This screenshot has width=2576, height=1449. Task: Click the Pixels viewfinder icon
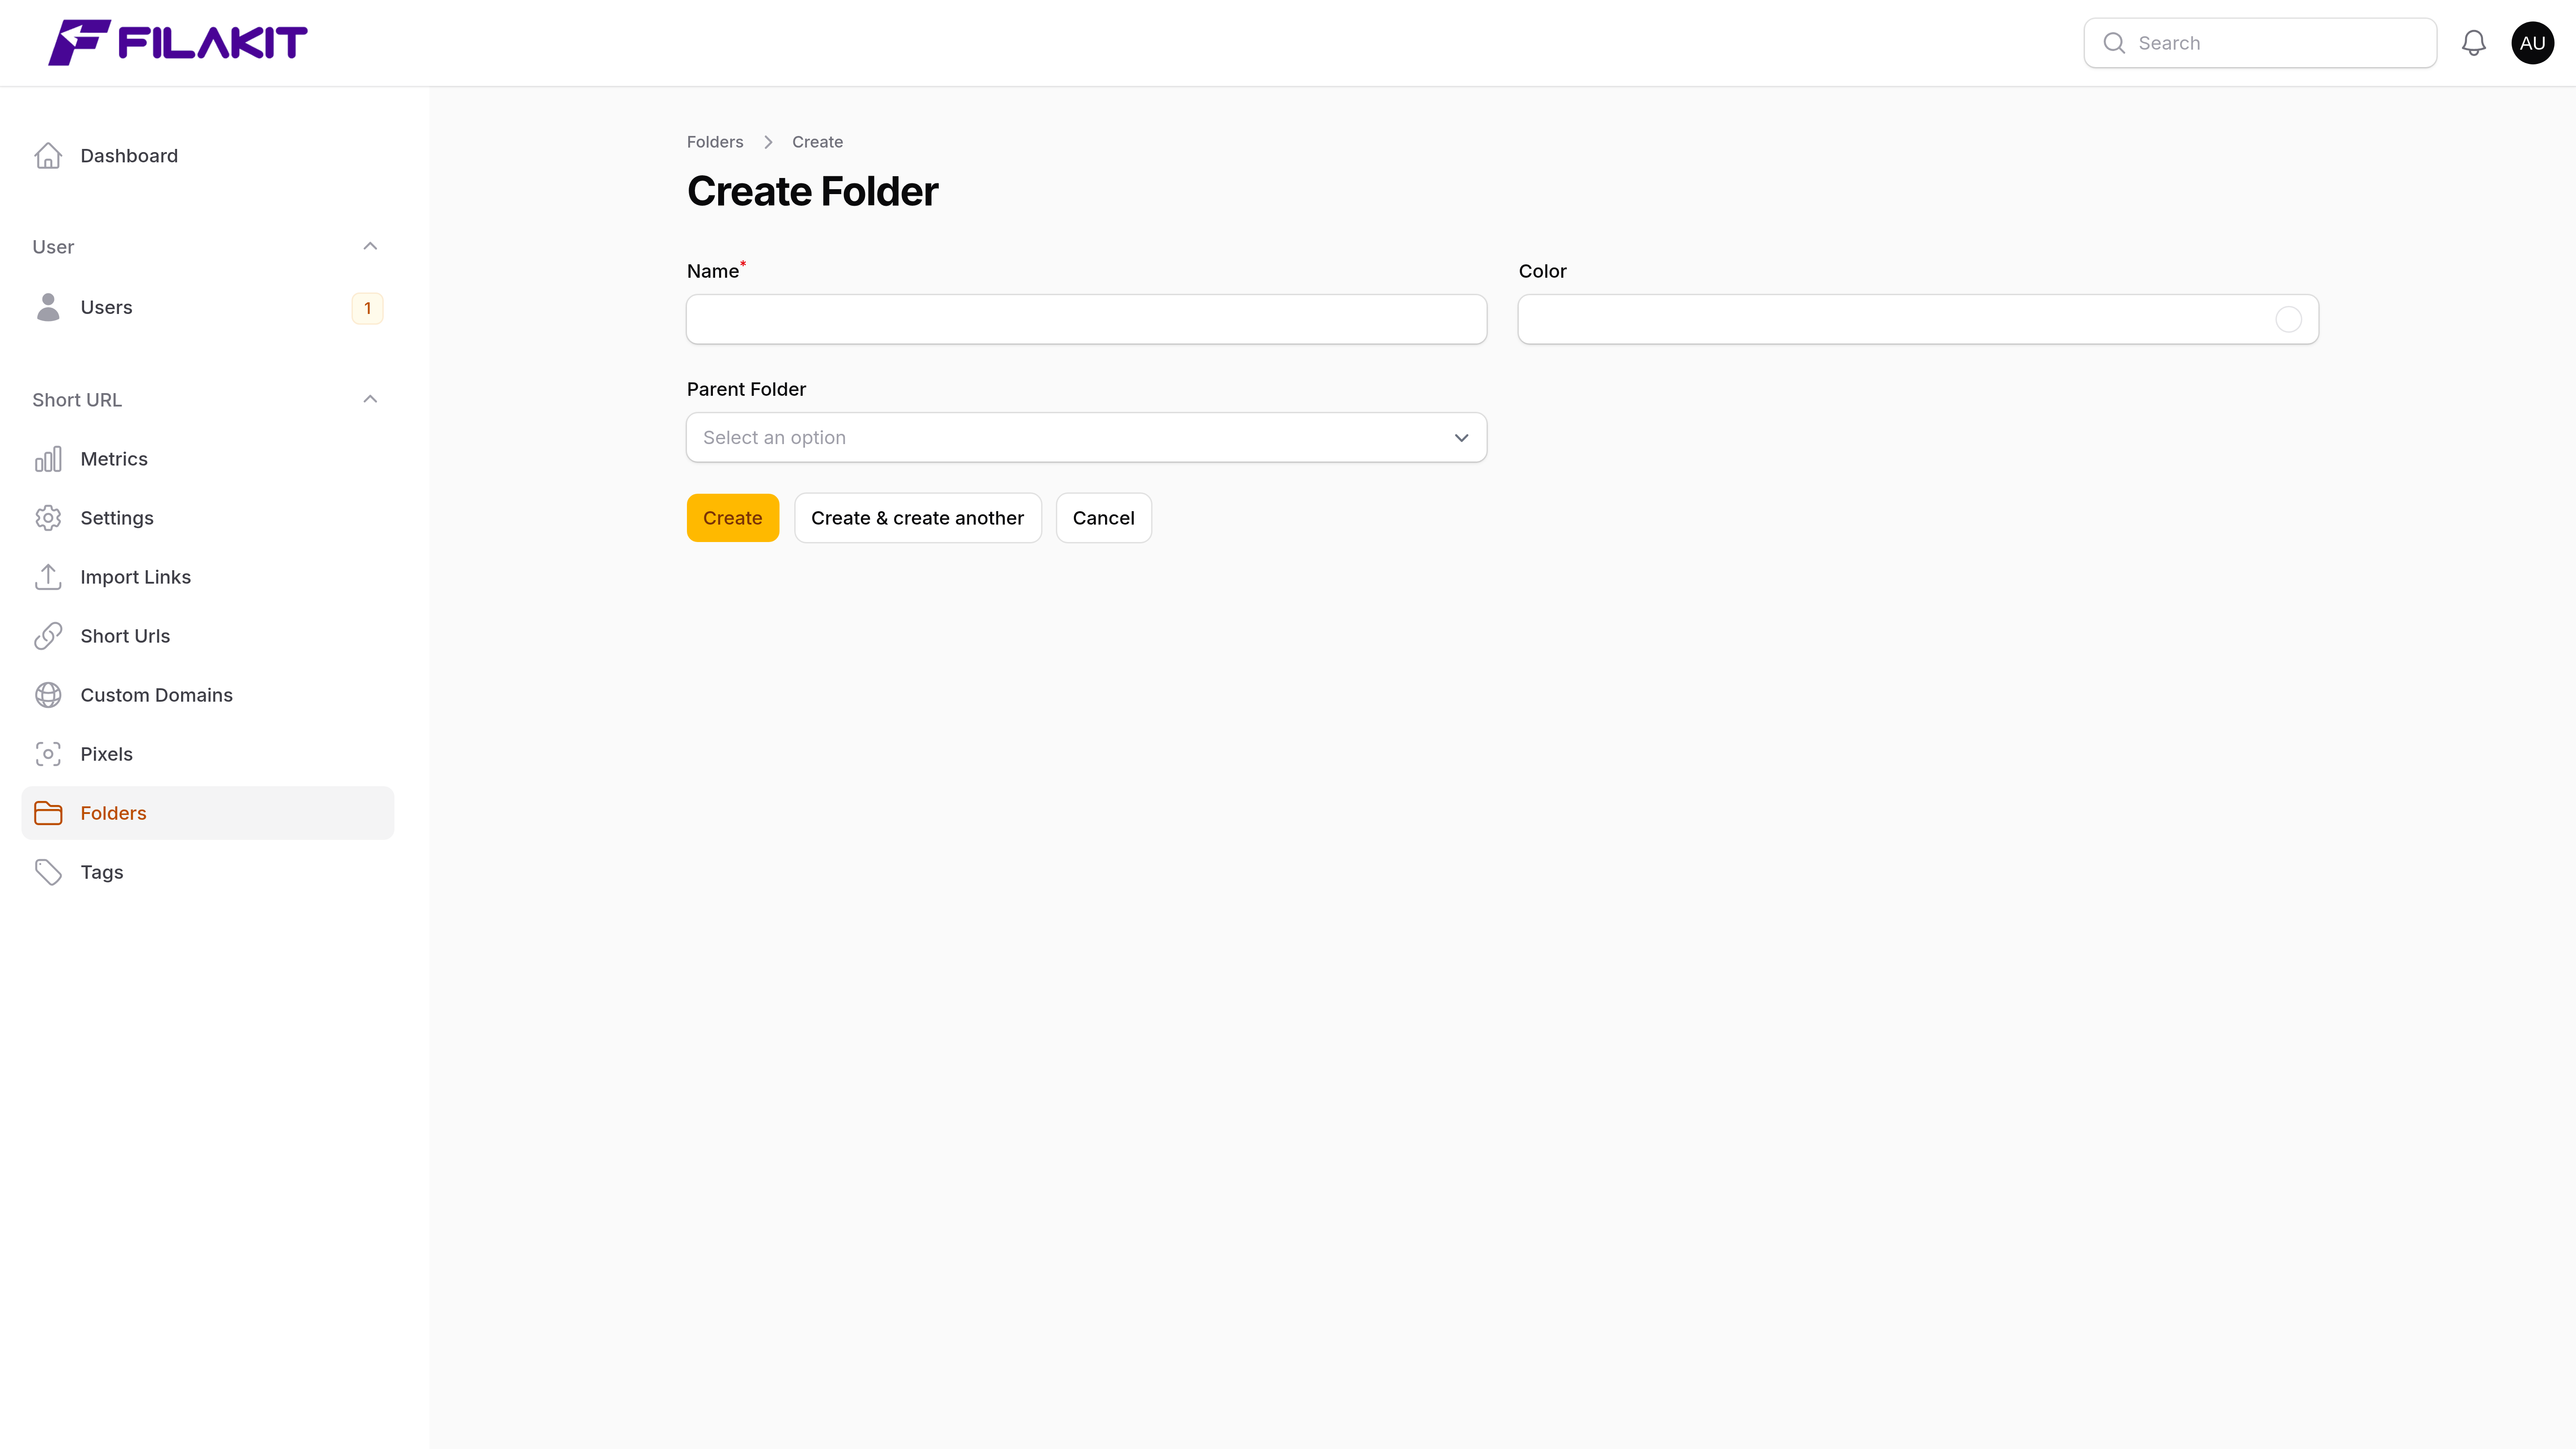[x=48, y=754]
